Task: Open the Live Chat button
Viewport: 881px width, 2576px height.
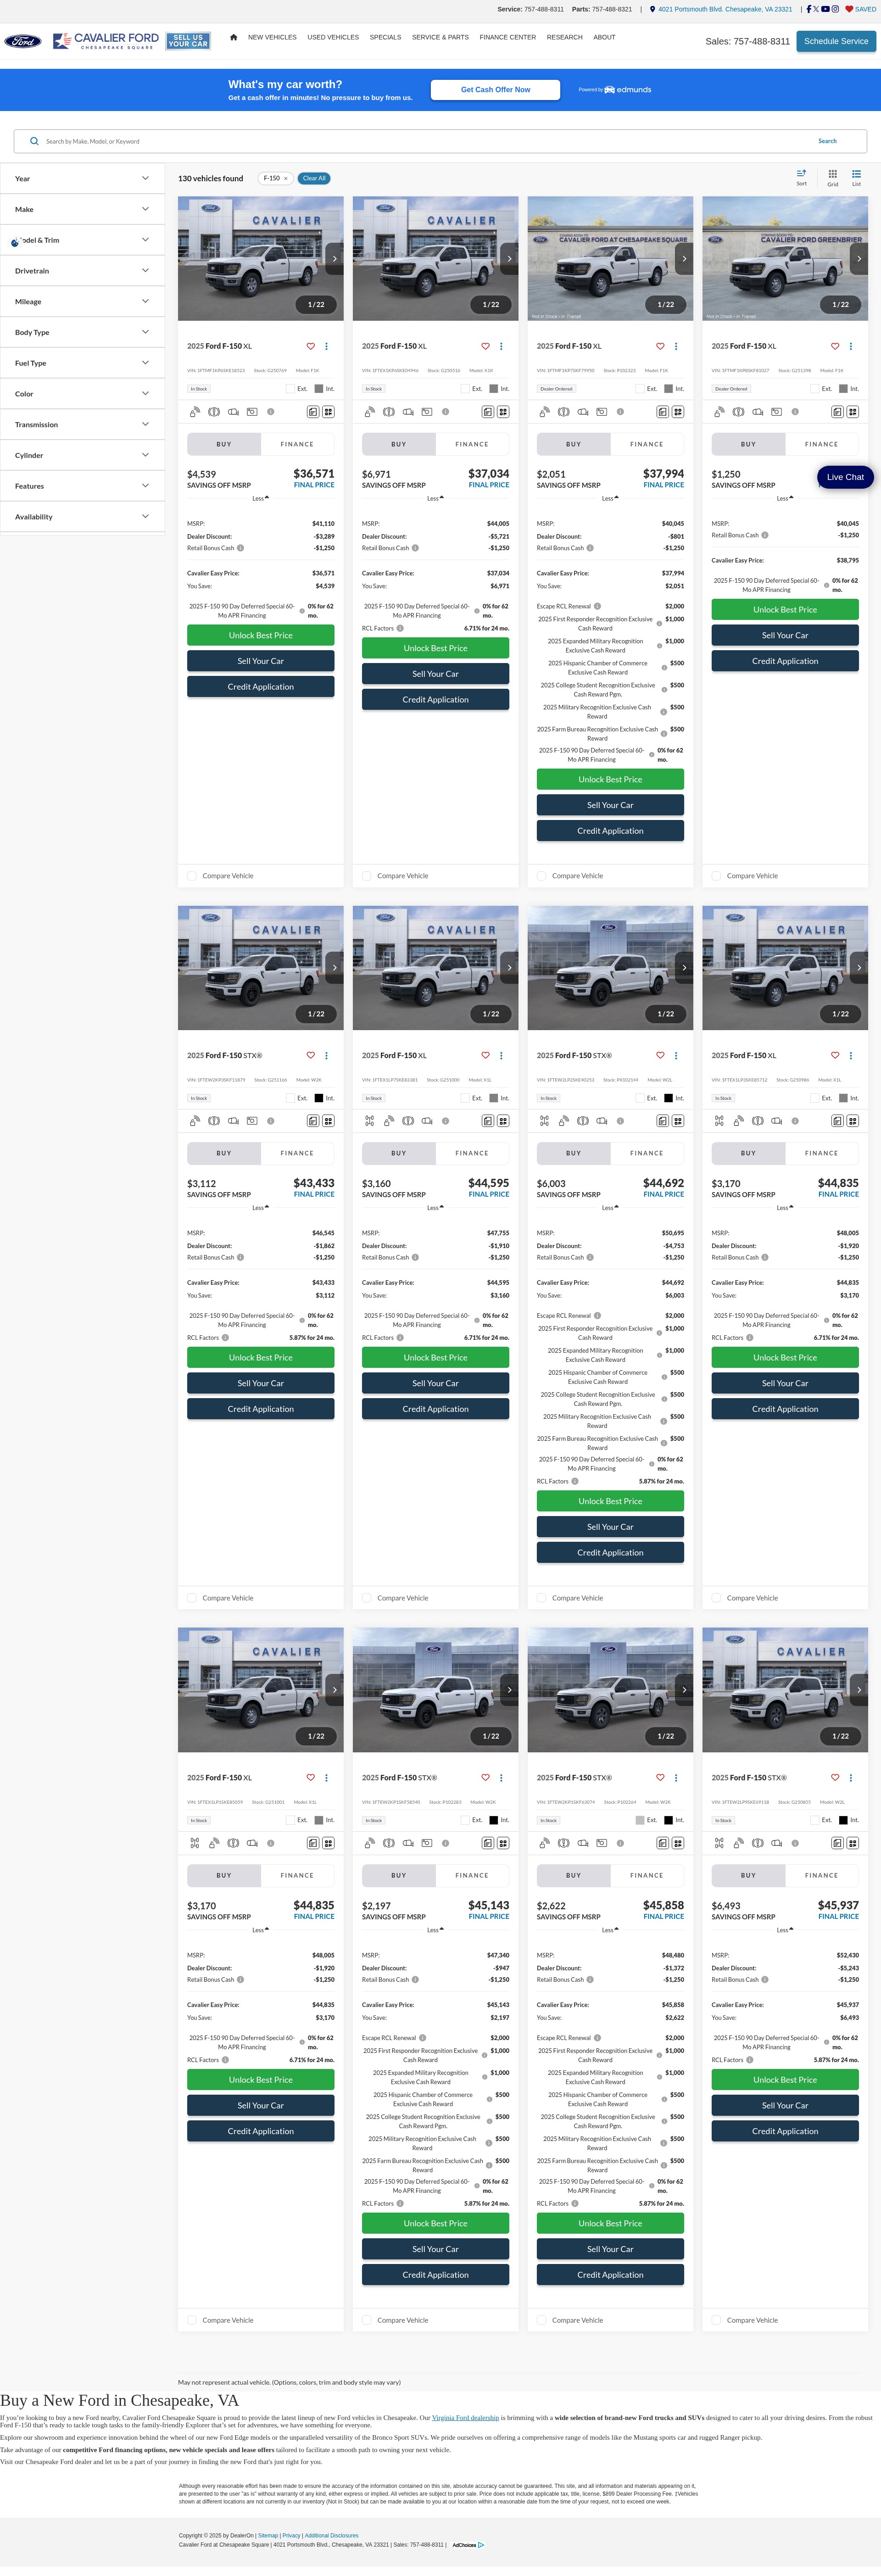Action: [x=845, y=477]
